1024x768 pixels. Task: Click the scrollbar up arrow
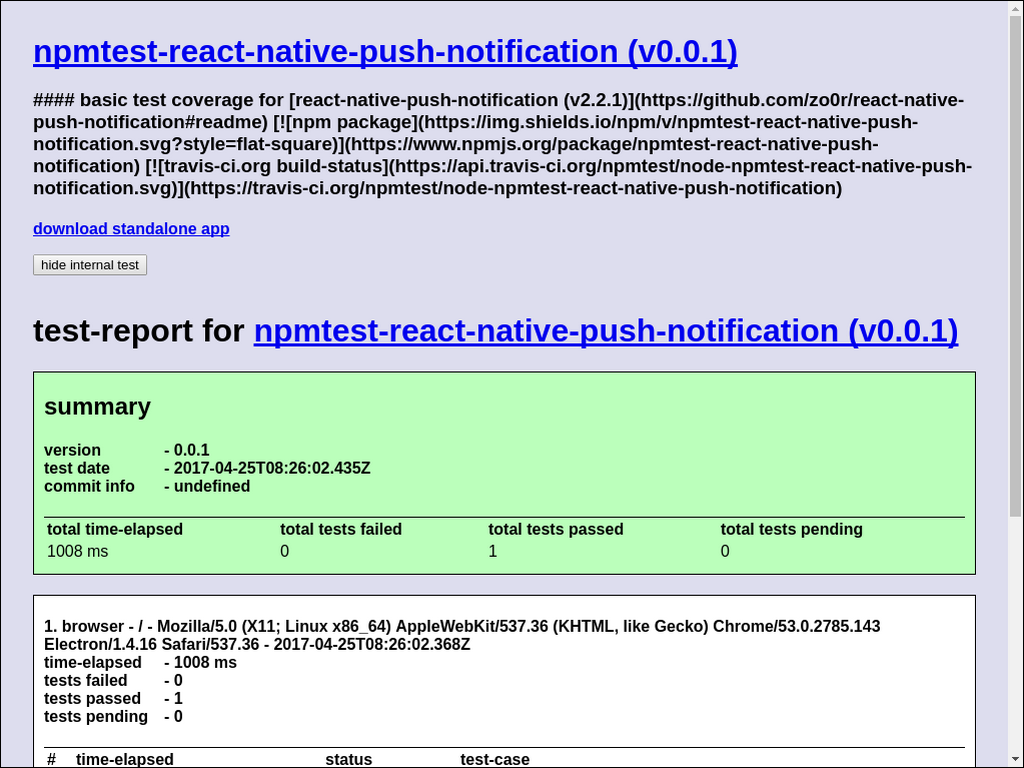(1015, 8)
